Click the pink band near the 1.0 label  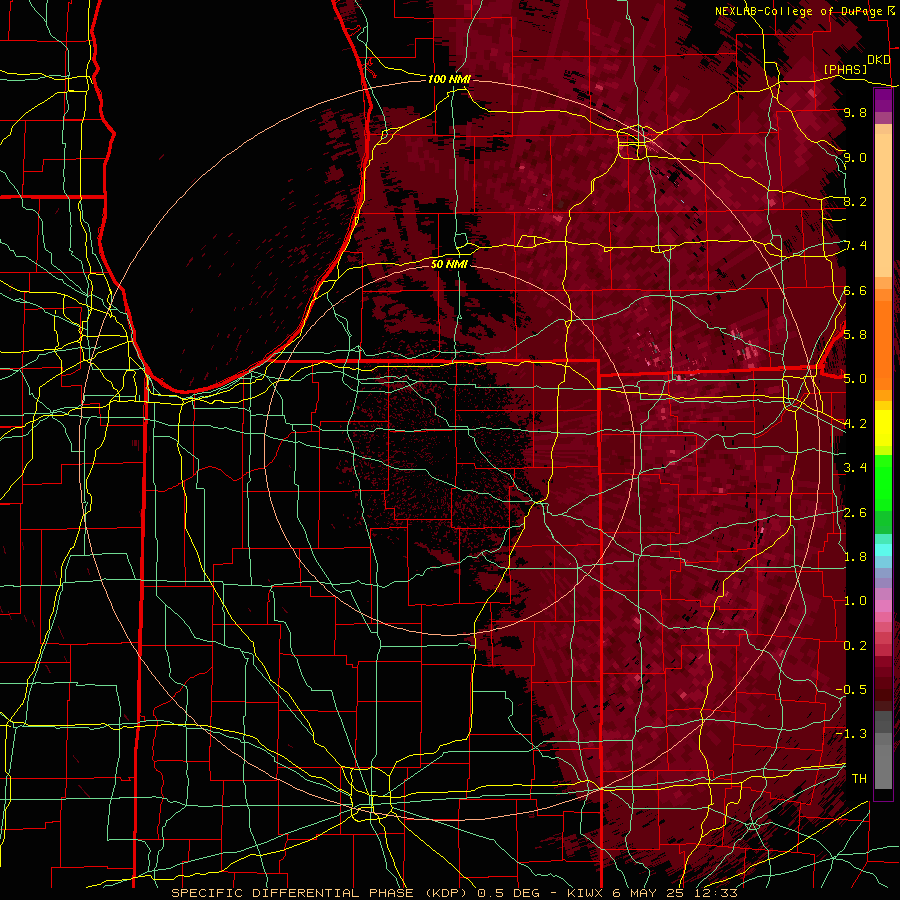coord(883,606)
